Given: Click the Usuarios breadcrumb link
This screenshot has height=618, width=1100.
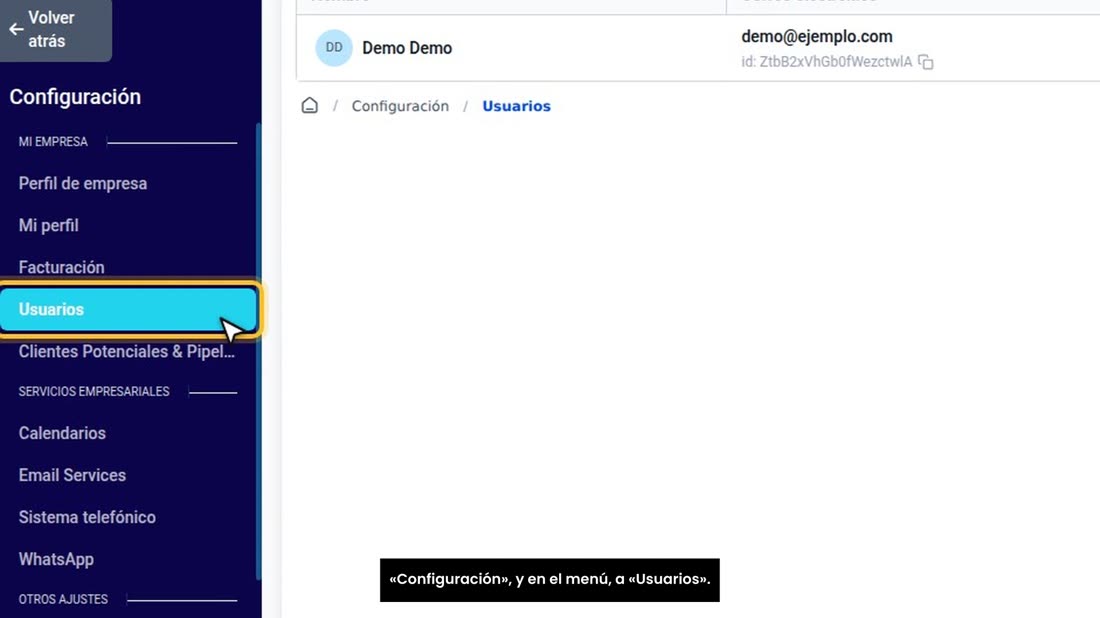Looking at the screenshot, I should coord(516,107).
